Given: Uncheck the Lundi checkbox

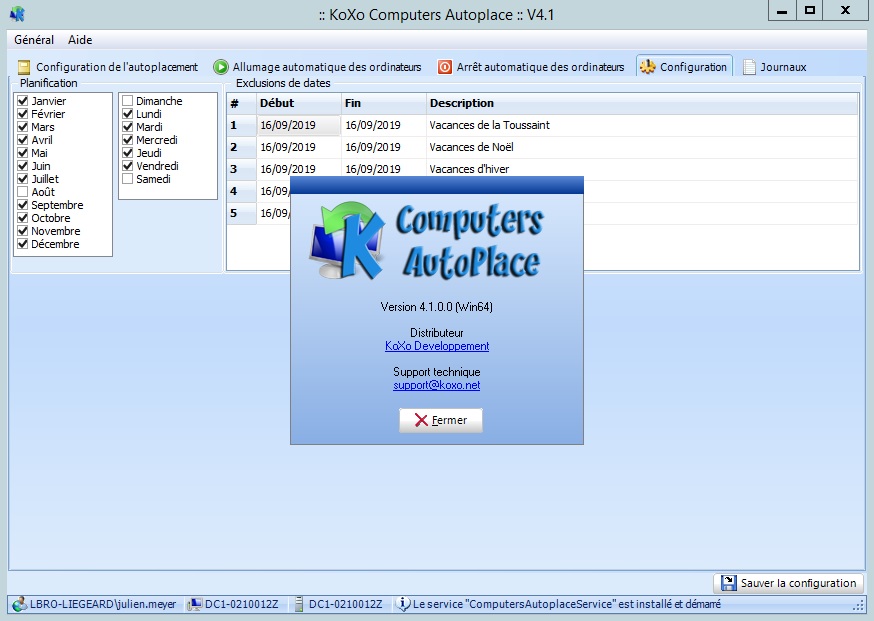Looking at the screenshot, I should point(128,114).
